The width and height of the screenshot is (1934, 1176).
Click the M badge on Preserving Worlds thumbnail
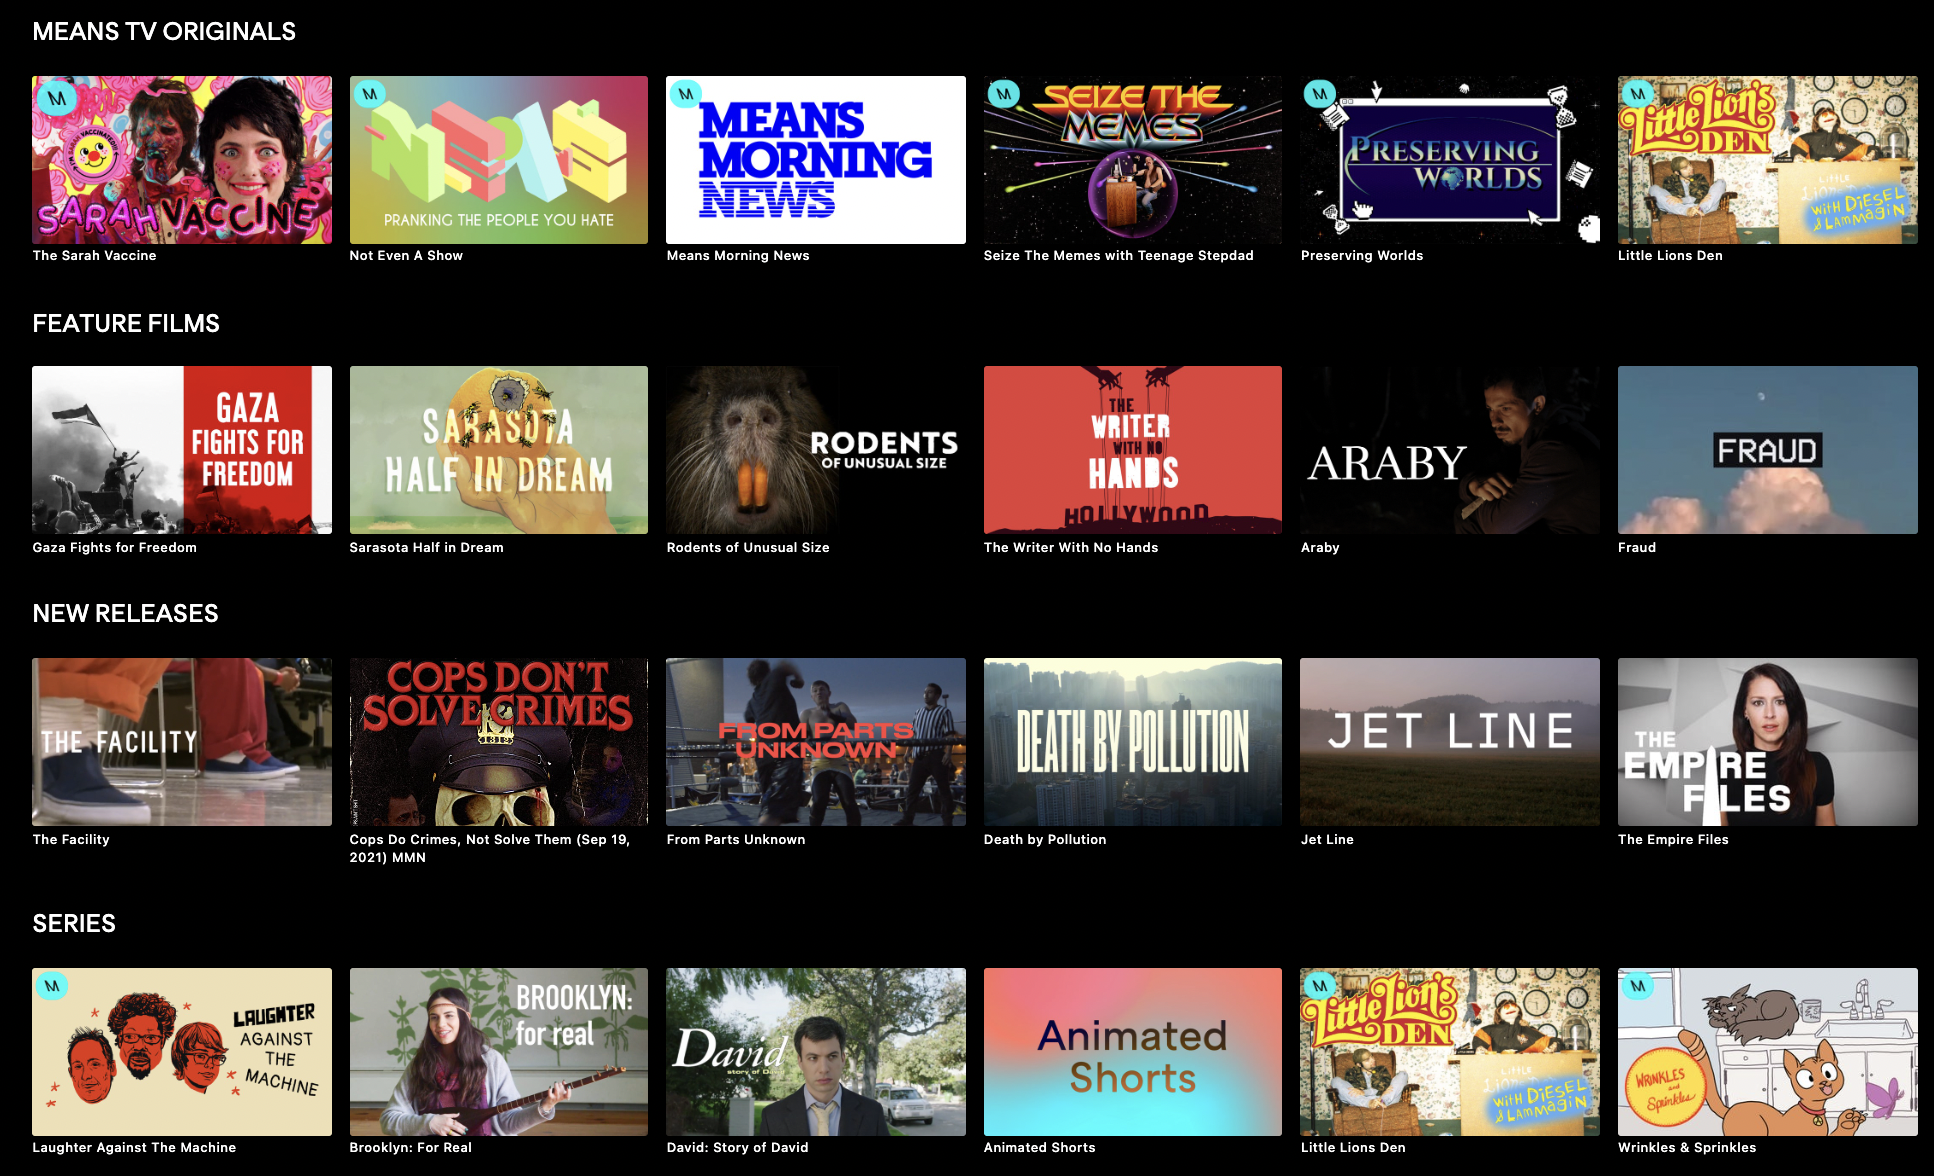1321,93
